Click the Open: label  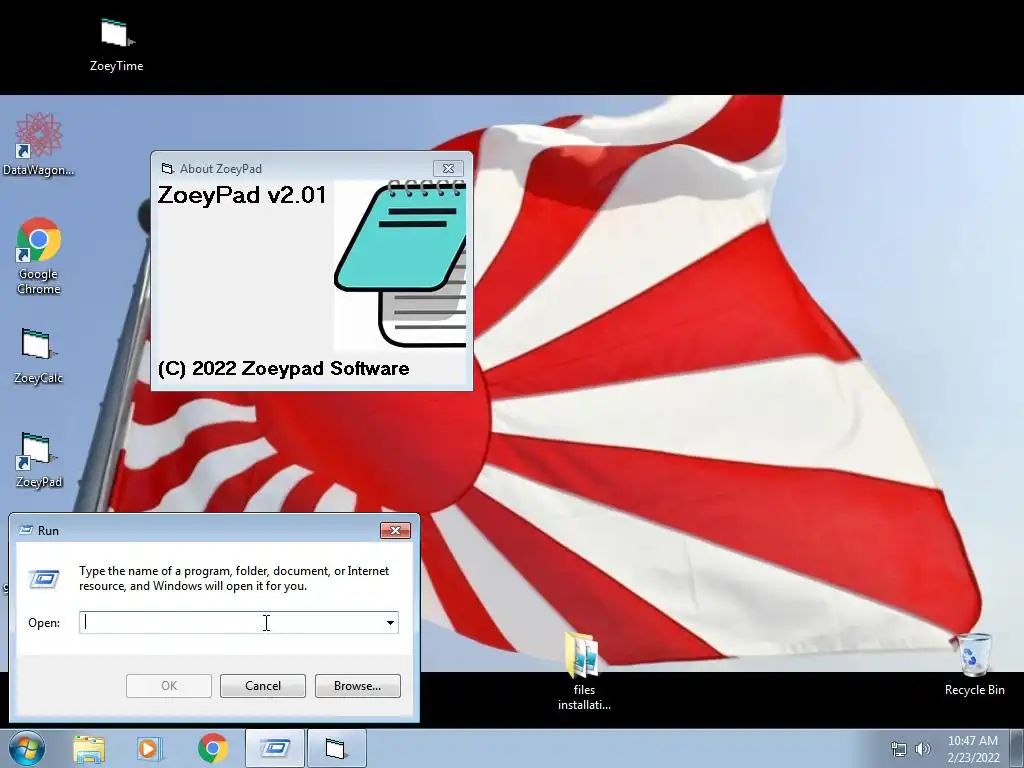coord(44,623)
